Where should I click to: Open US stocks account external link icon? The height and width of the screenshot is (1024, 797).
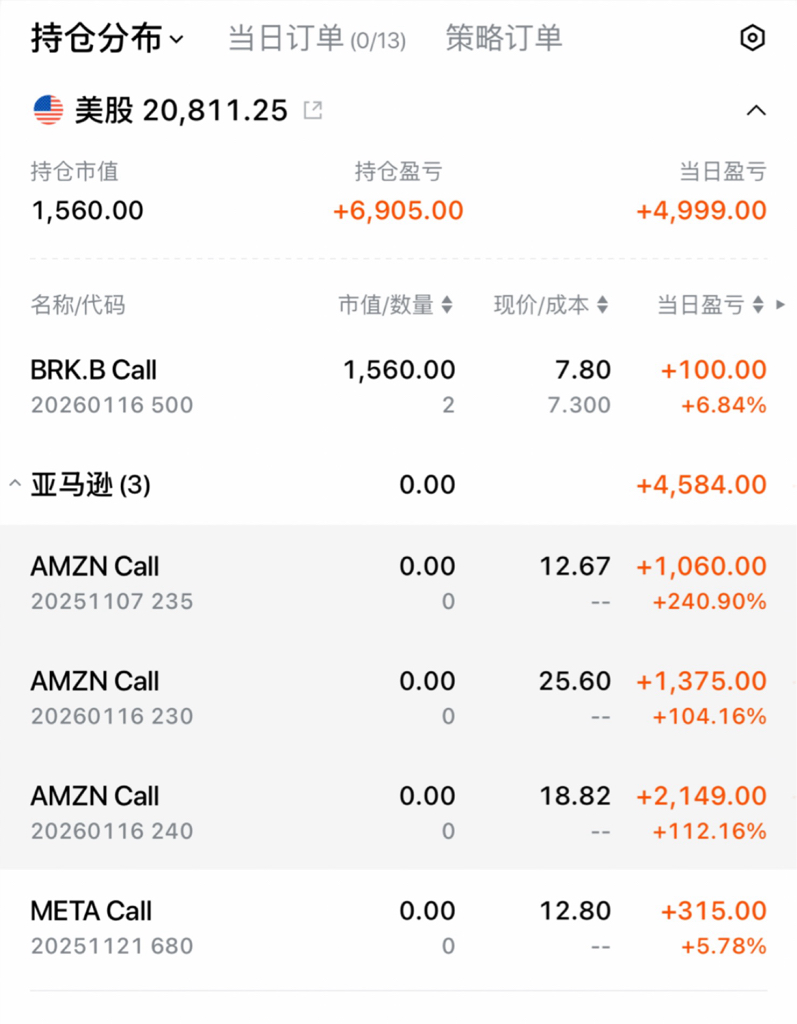pos(313,110)
